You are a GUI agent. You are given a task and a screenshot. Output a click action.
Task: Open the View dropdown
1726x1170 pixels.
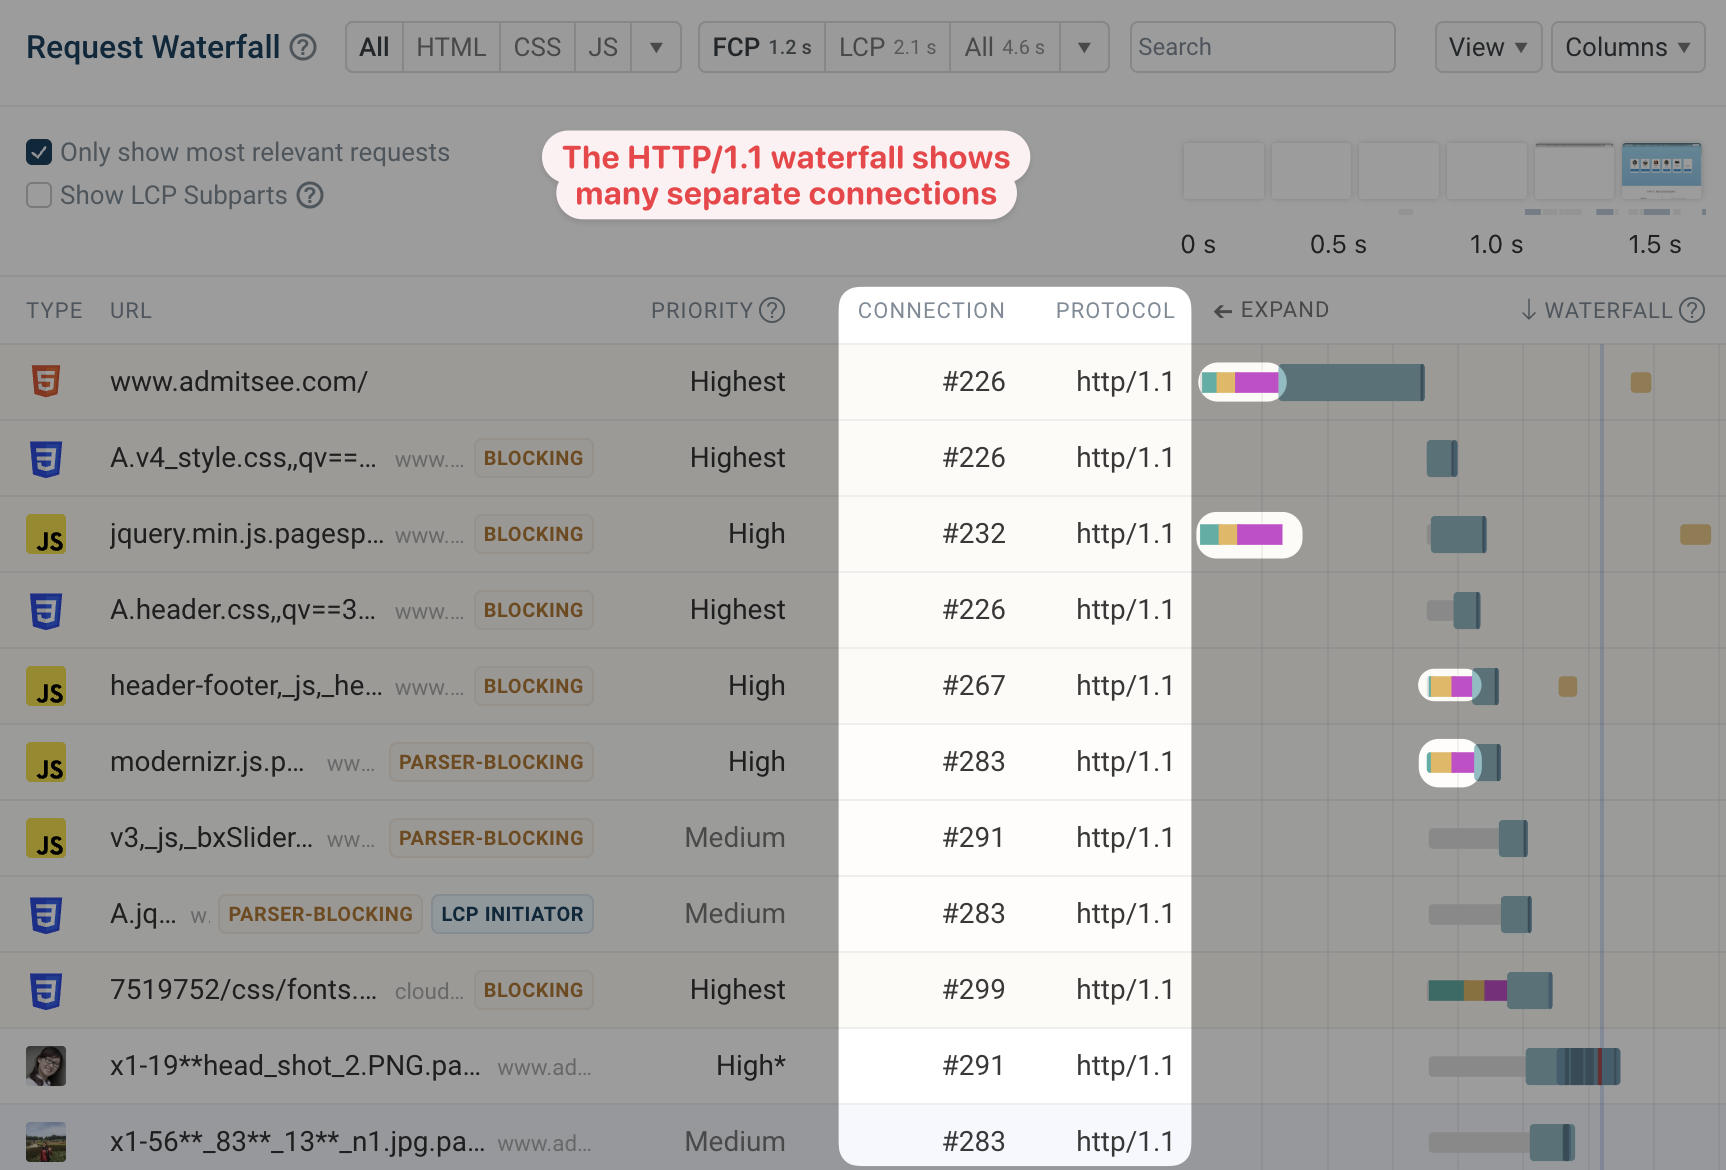pos(1488,47)
